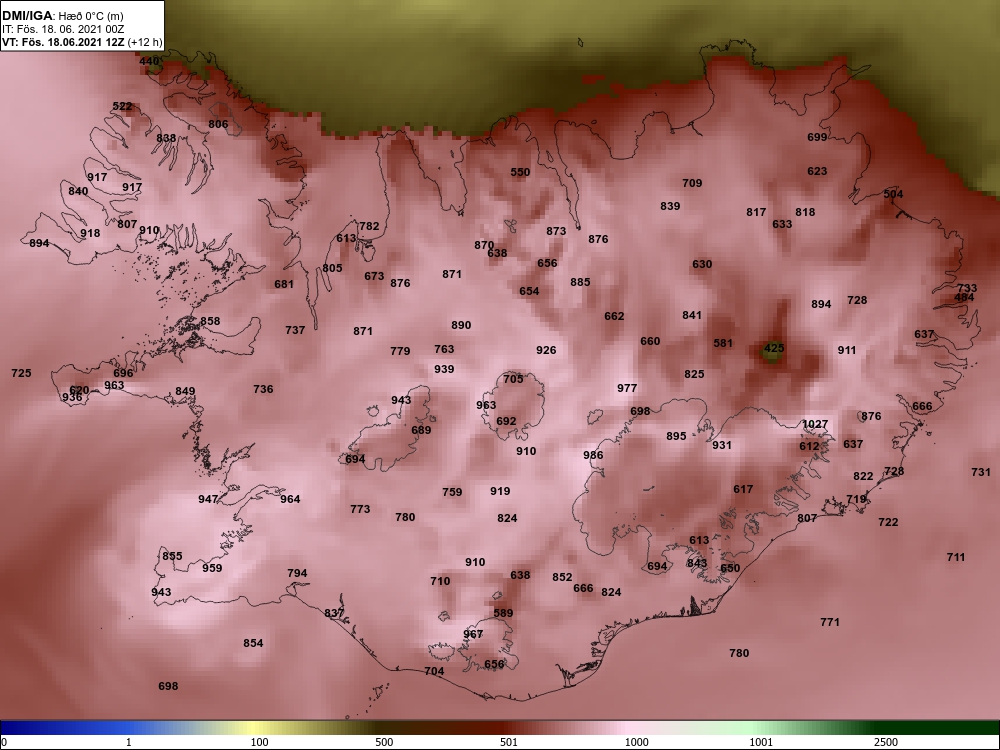
Task: Click the map value 986
Action: pyautogui.click(x=593, y=455)
